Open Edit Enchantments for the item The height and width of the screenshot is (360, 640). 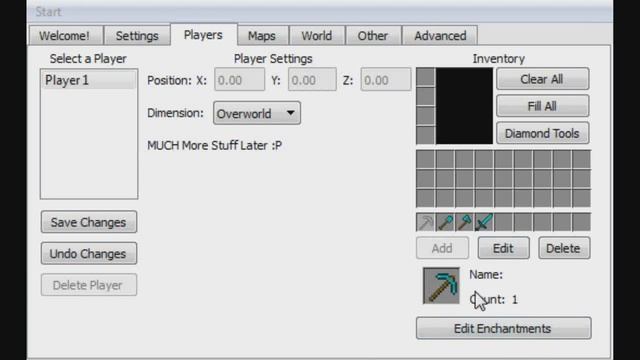tap(503, 328)
